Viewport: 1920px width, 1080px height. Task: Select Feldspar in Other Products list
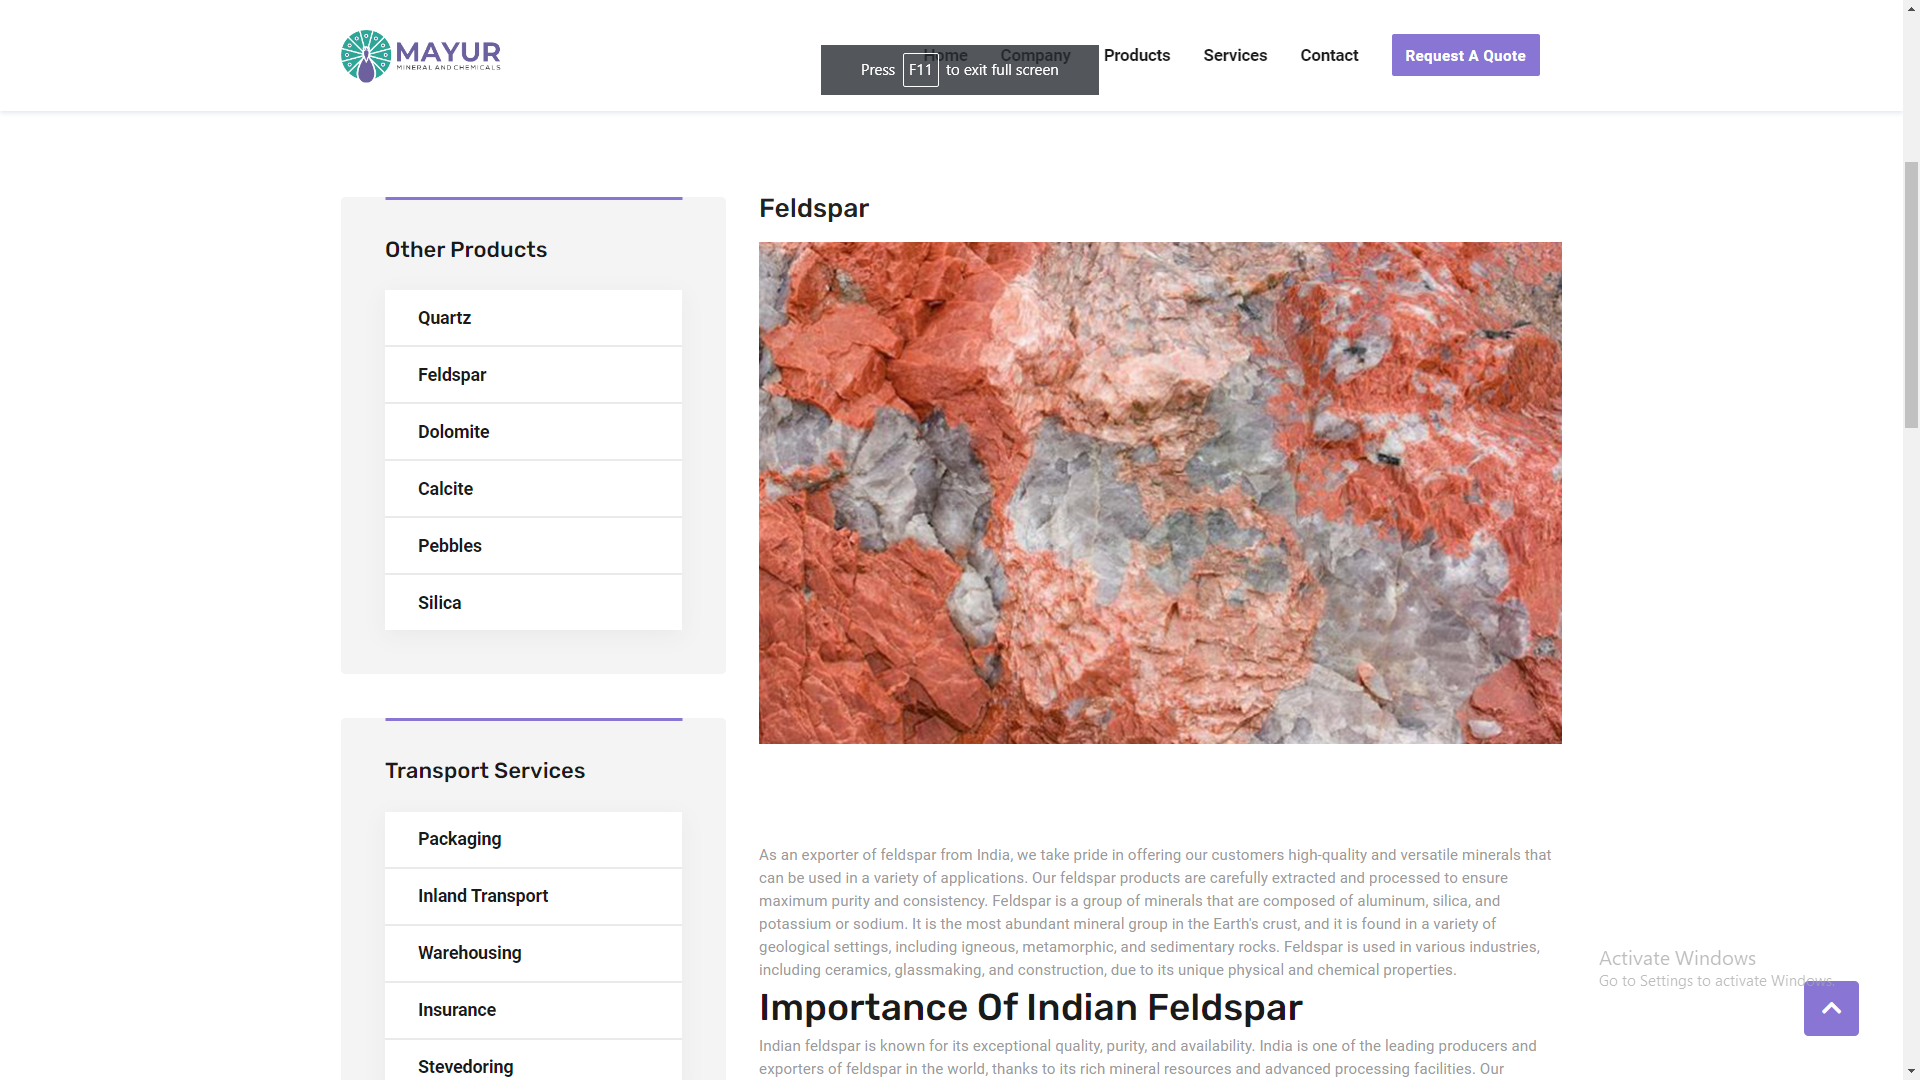point(533,375)
